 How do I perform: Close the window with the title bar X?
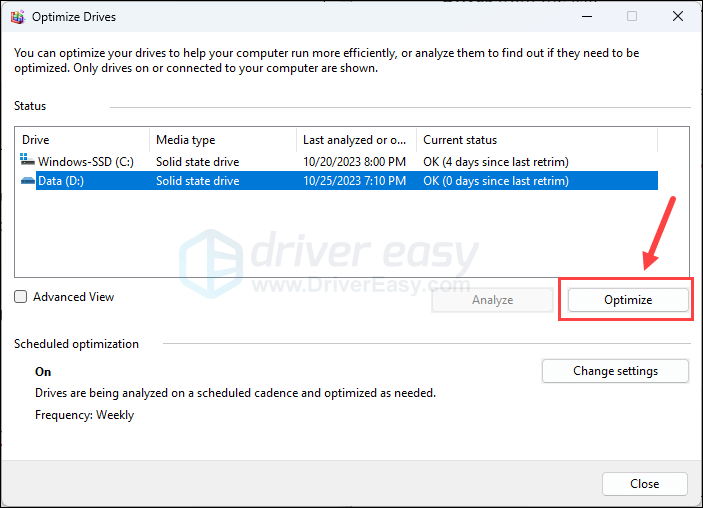point(677,16)
